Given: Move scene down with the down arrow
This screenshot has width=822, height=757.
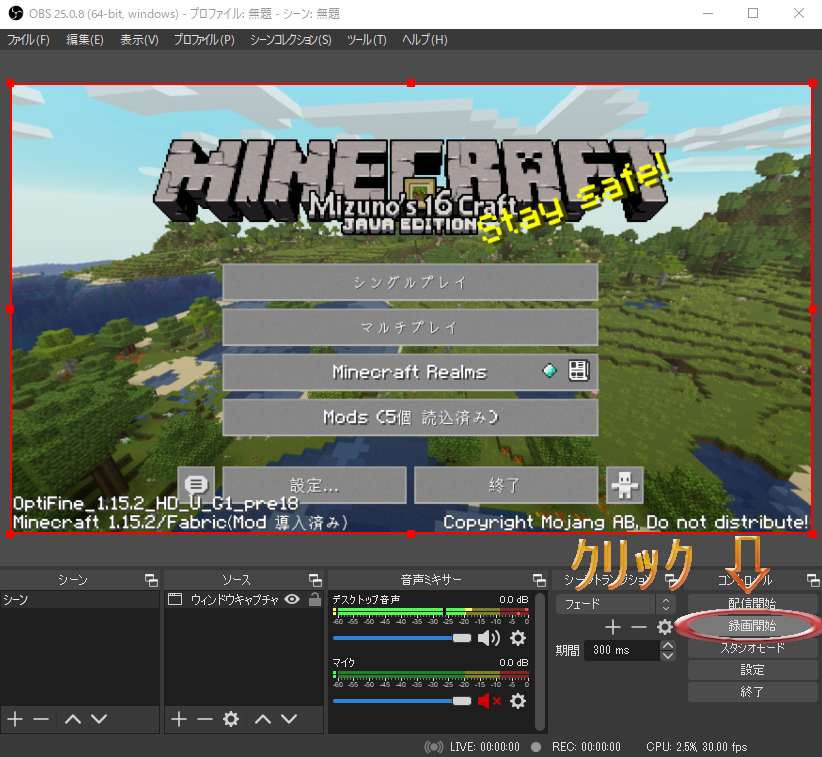Looking at the screenshot, I should coord(99,719).
